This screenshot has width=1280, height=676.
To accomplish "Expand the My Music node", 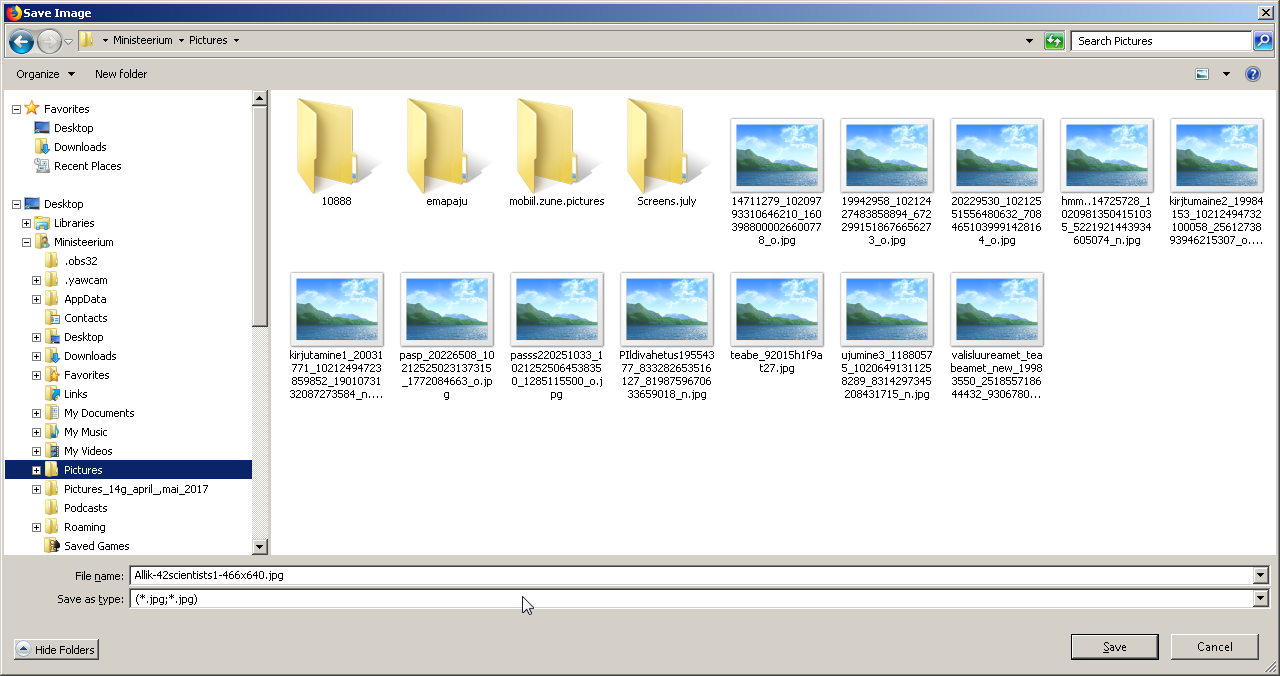I will [37, 432].
